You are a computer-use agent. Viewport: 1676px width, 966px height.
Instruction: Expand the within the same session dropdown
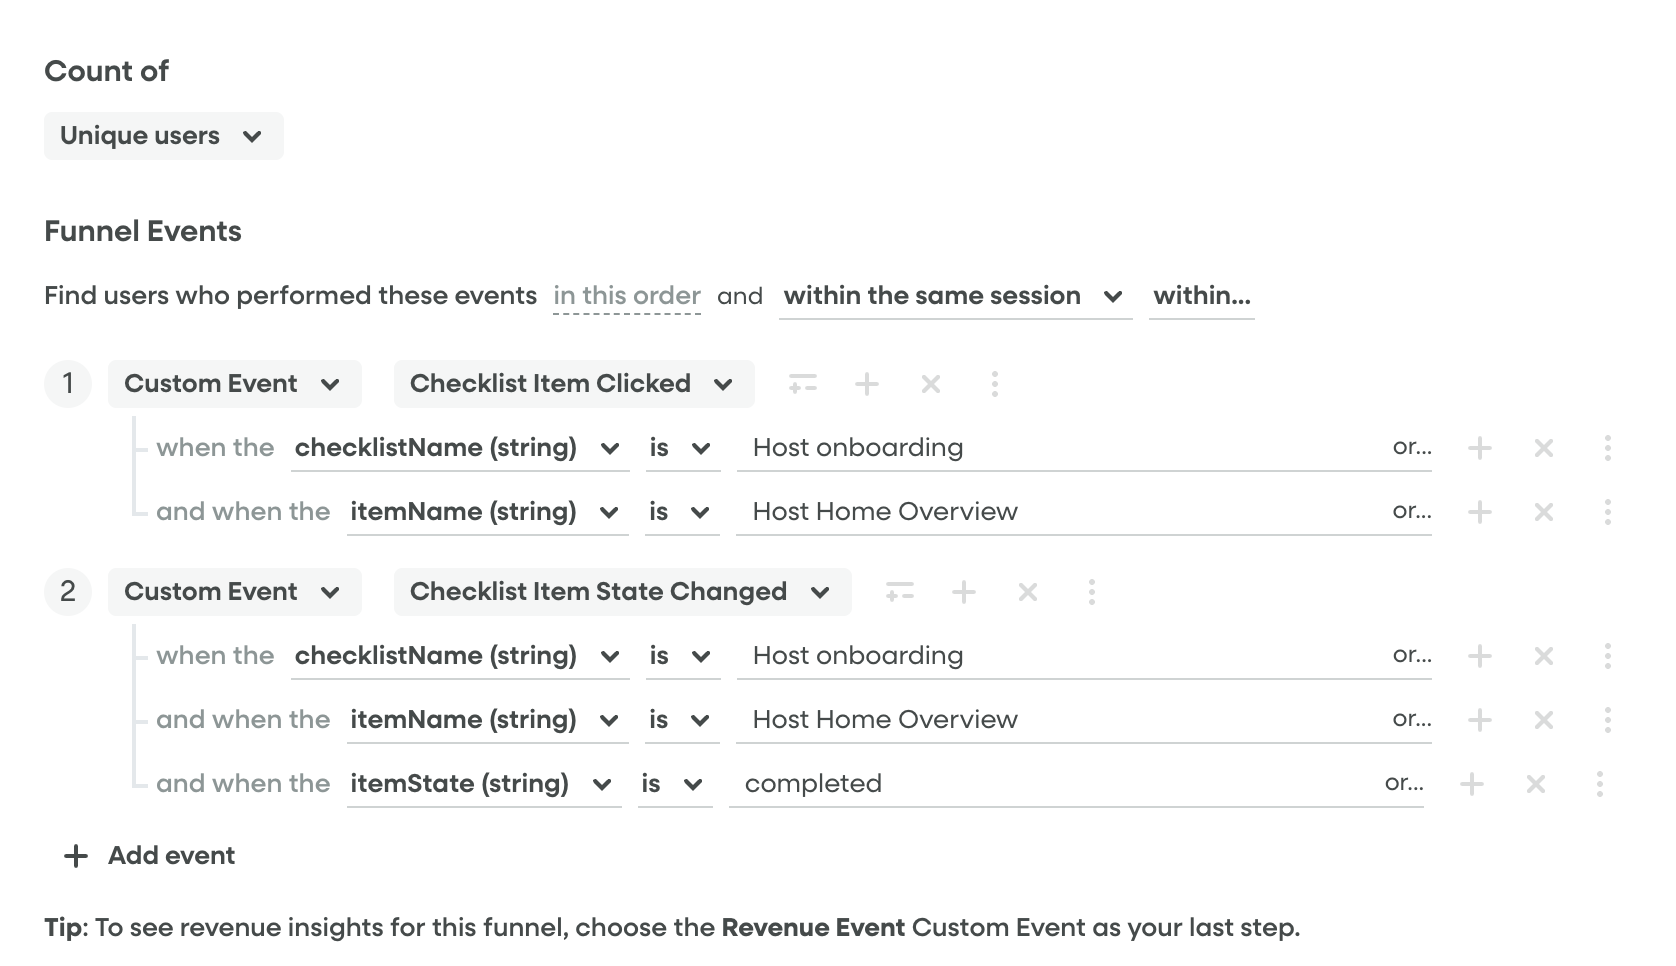[954, 296]
